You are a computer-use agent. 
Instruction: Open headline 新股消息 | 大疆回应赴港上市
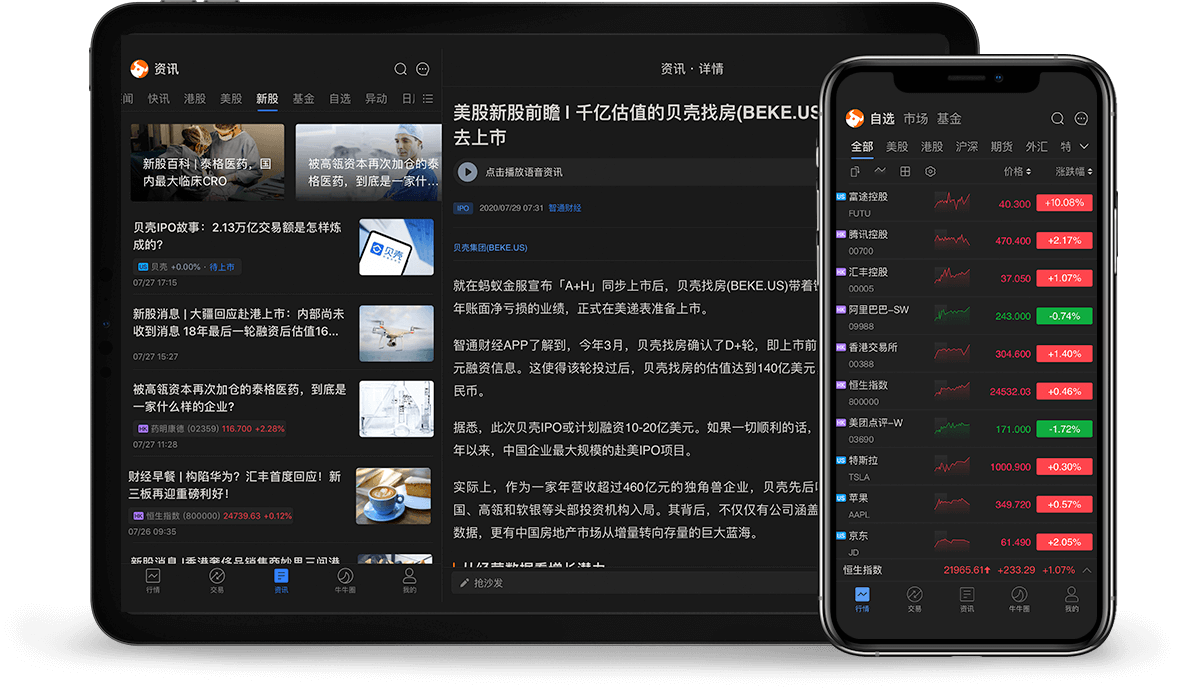pos(239,323)
